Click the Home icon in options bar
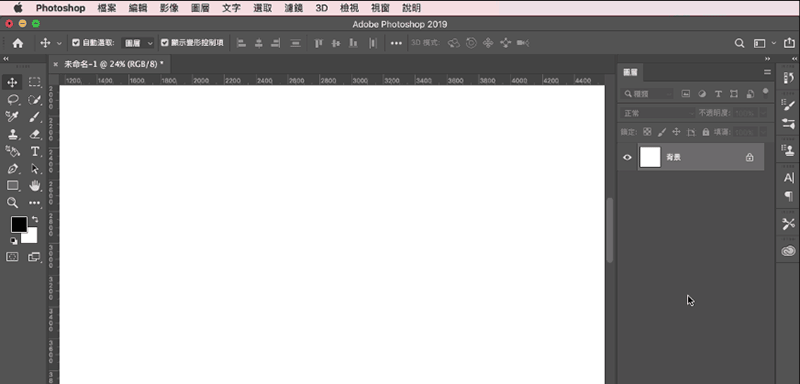Image resolution: width=800 pixels, height=384 pixels. tap(18, 43)
